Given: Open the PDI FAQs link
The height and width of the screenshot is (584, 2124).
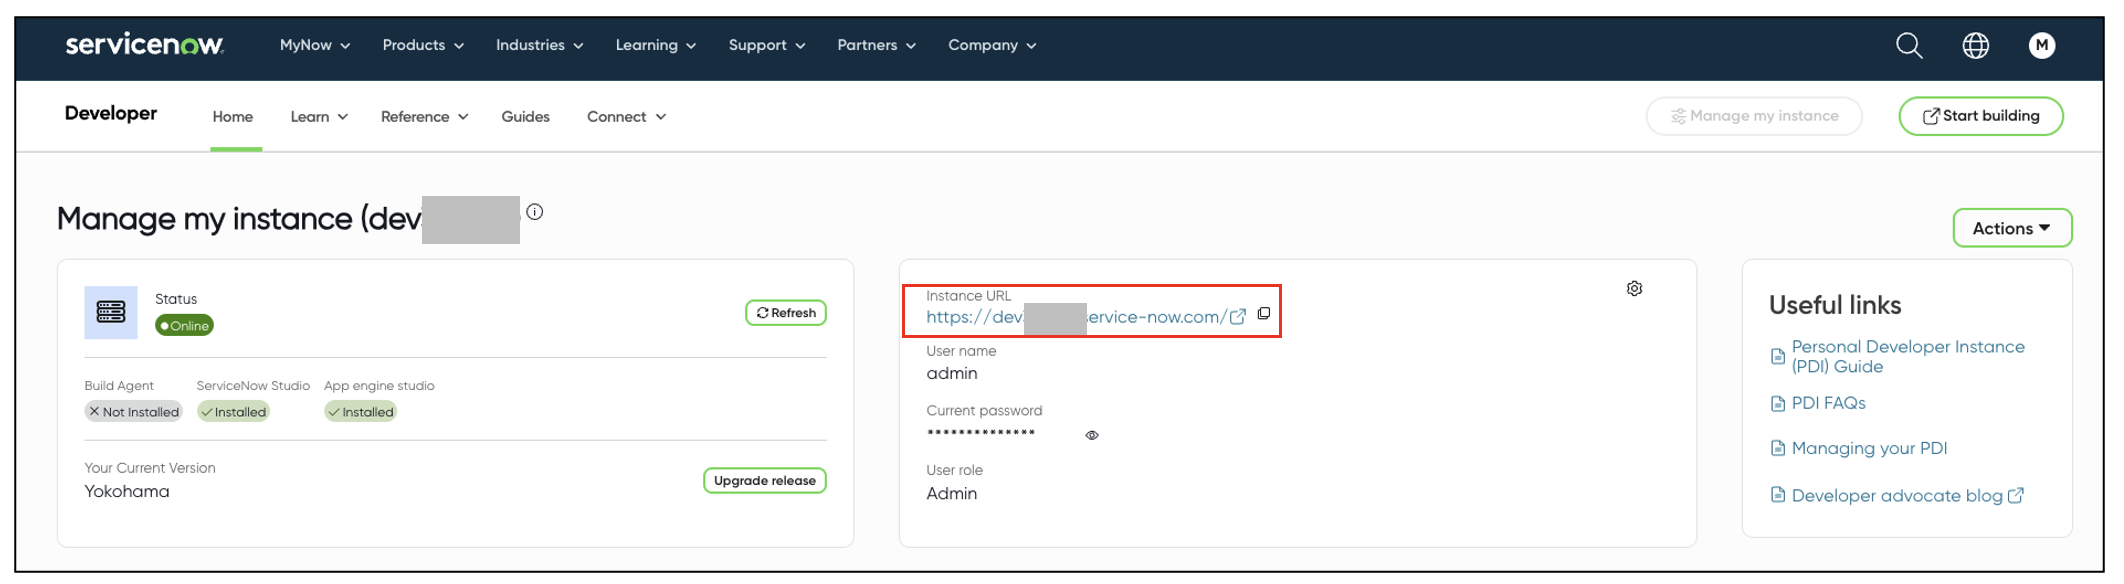Looking at the screenshot, I should [x=1828, y=403].
